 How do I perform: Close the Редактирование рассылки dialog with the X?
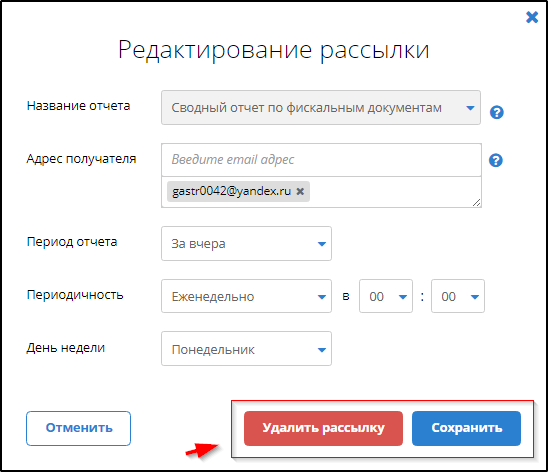tap(532, 17)
